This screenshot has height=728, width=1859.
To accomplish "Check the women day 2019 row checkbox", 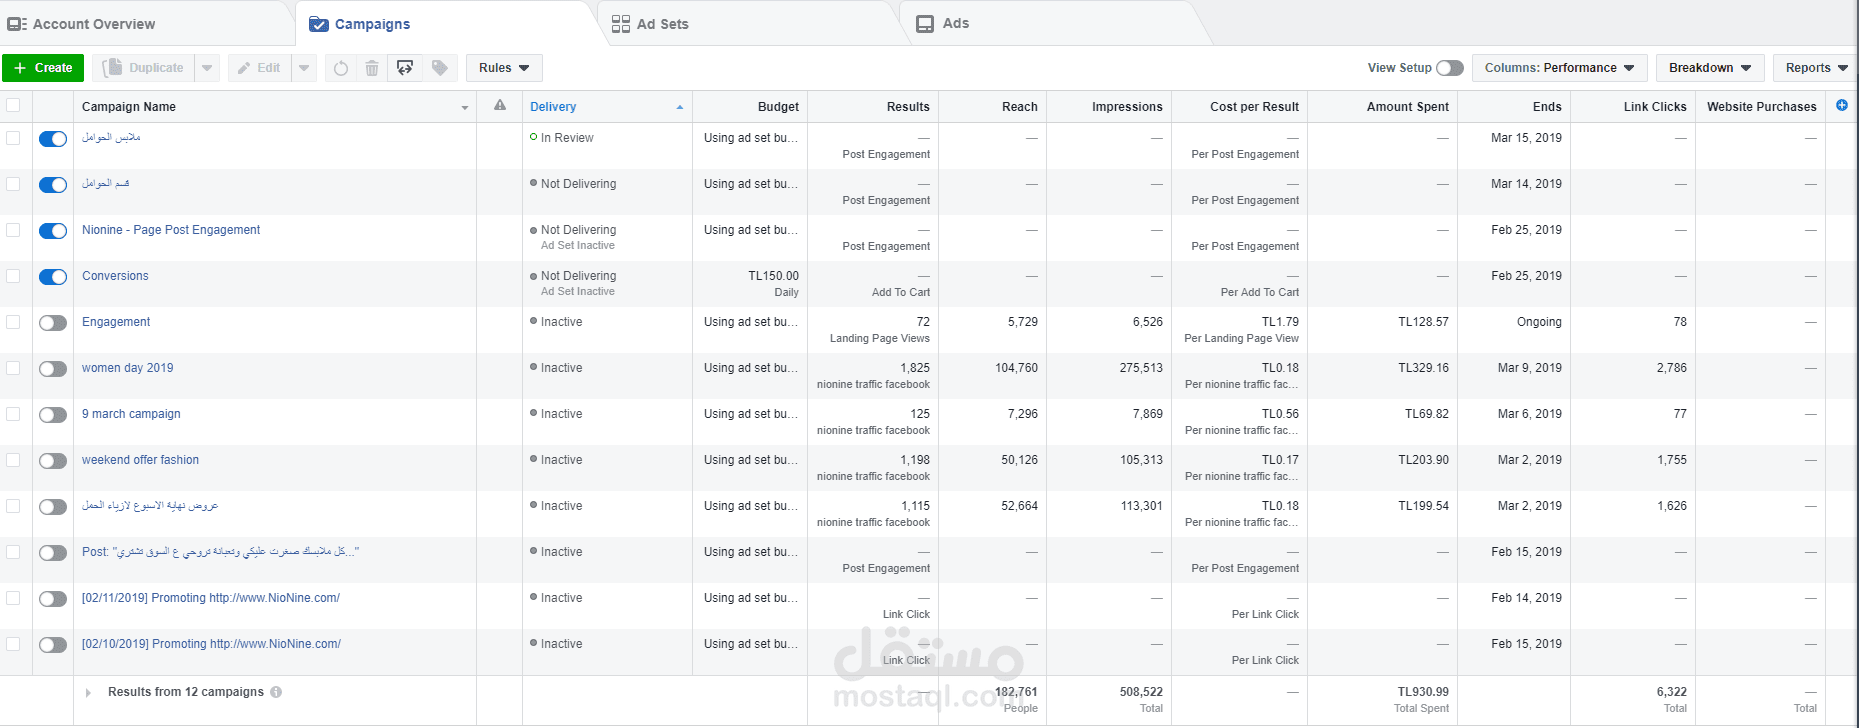I will point(13,367).
